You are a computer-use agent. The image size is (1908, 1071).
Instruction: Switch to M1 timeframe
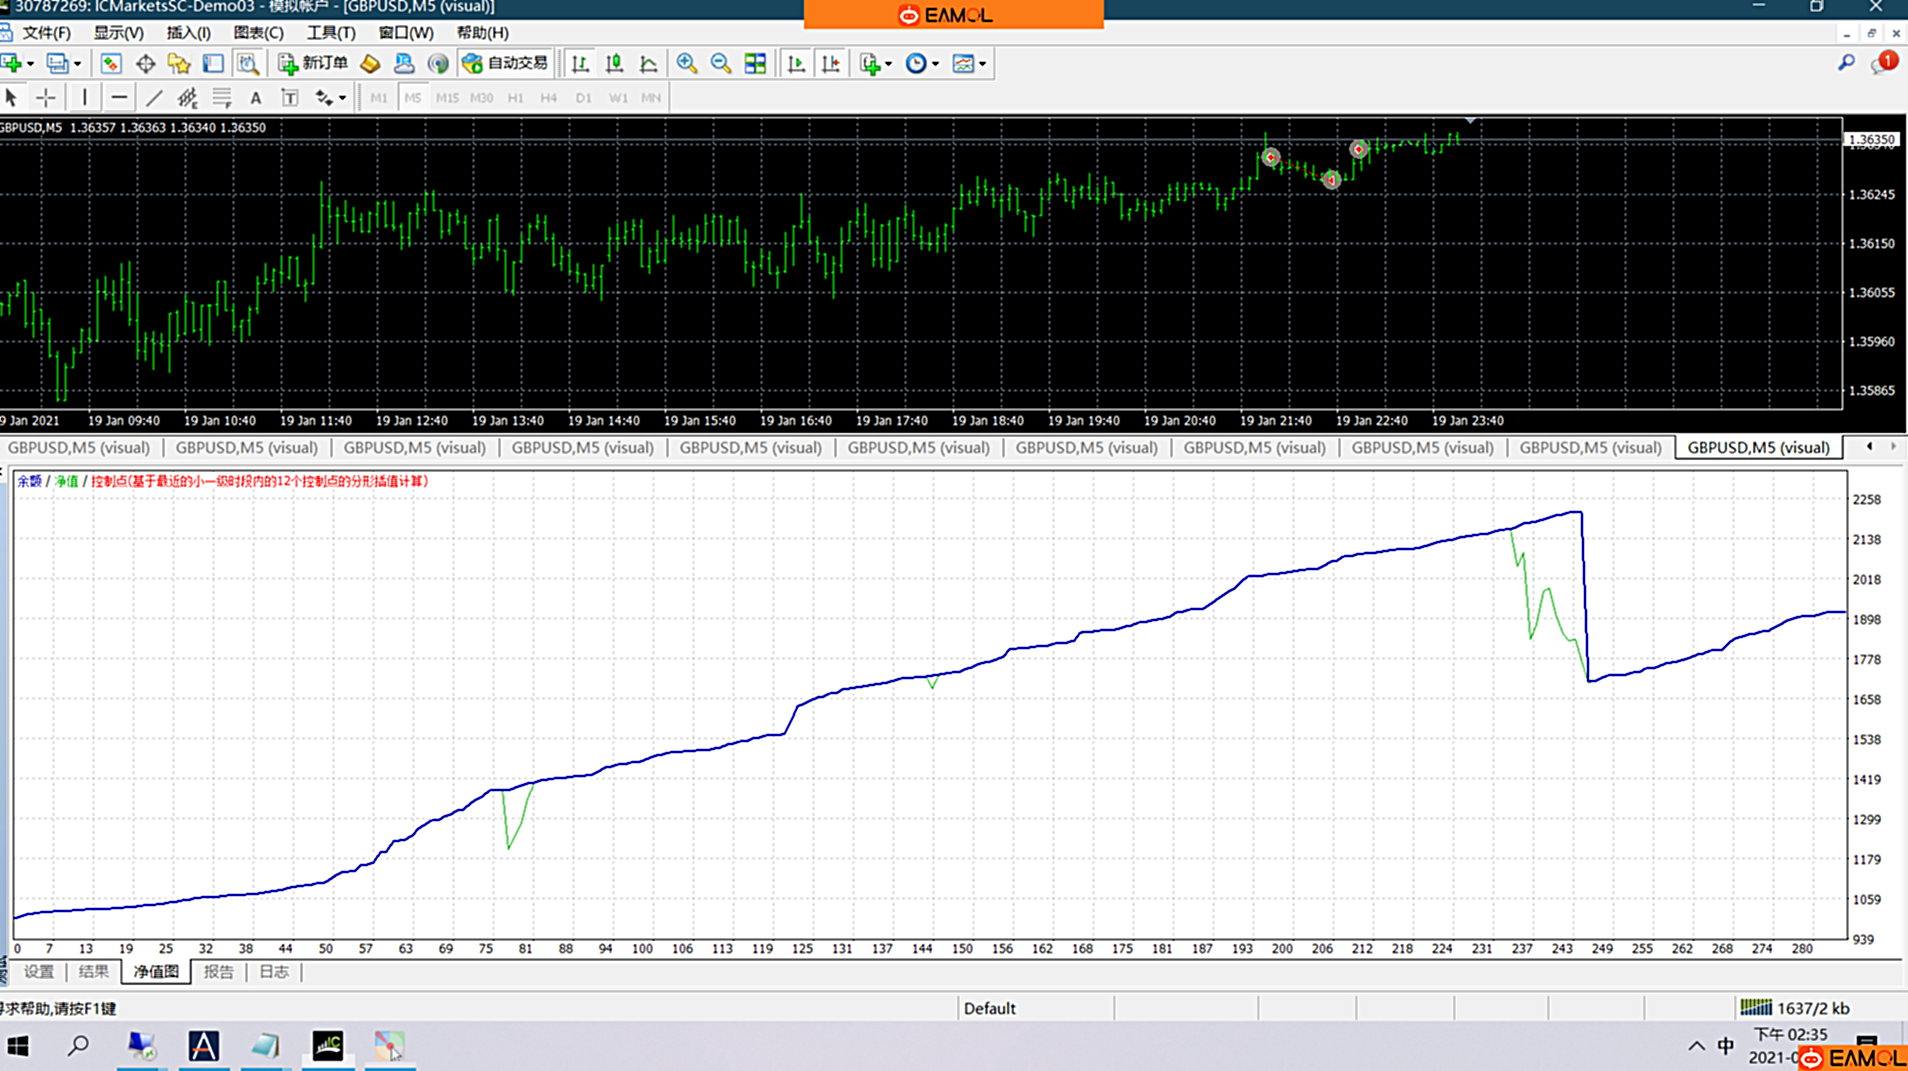pyautogui.click(x=379, y=97)
